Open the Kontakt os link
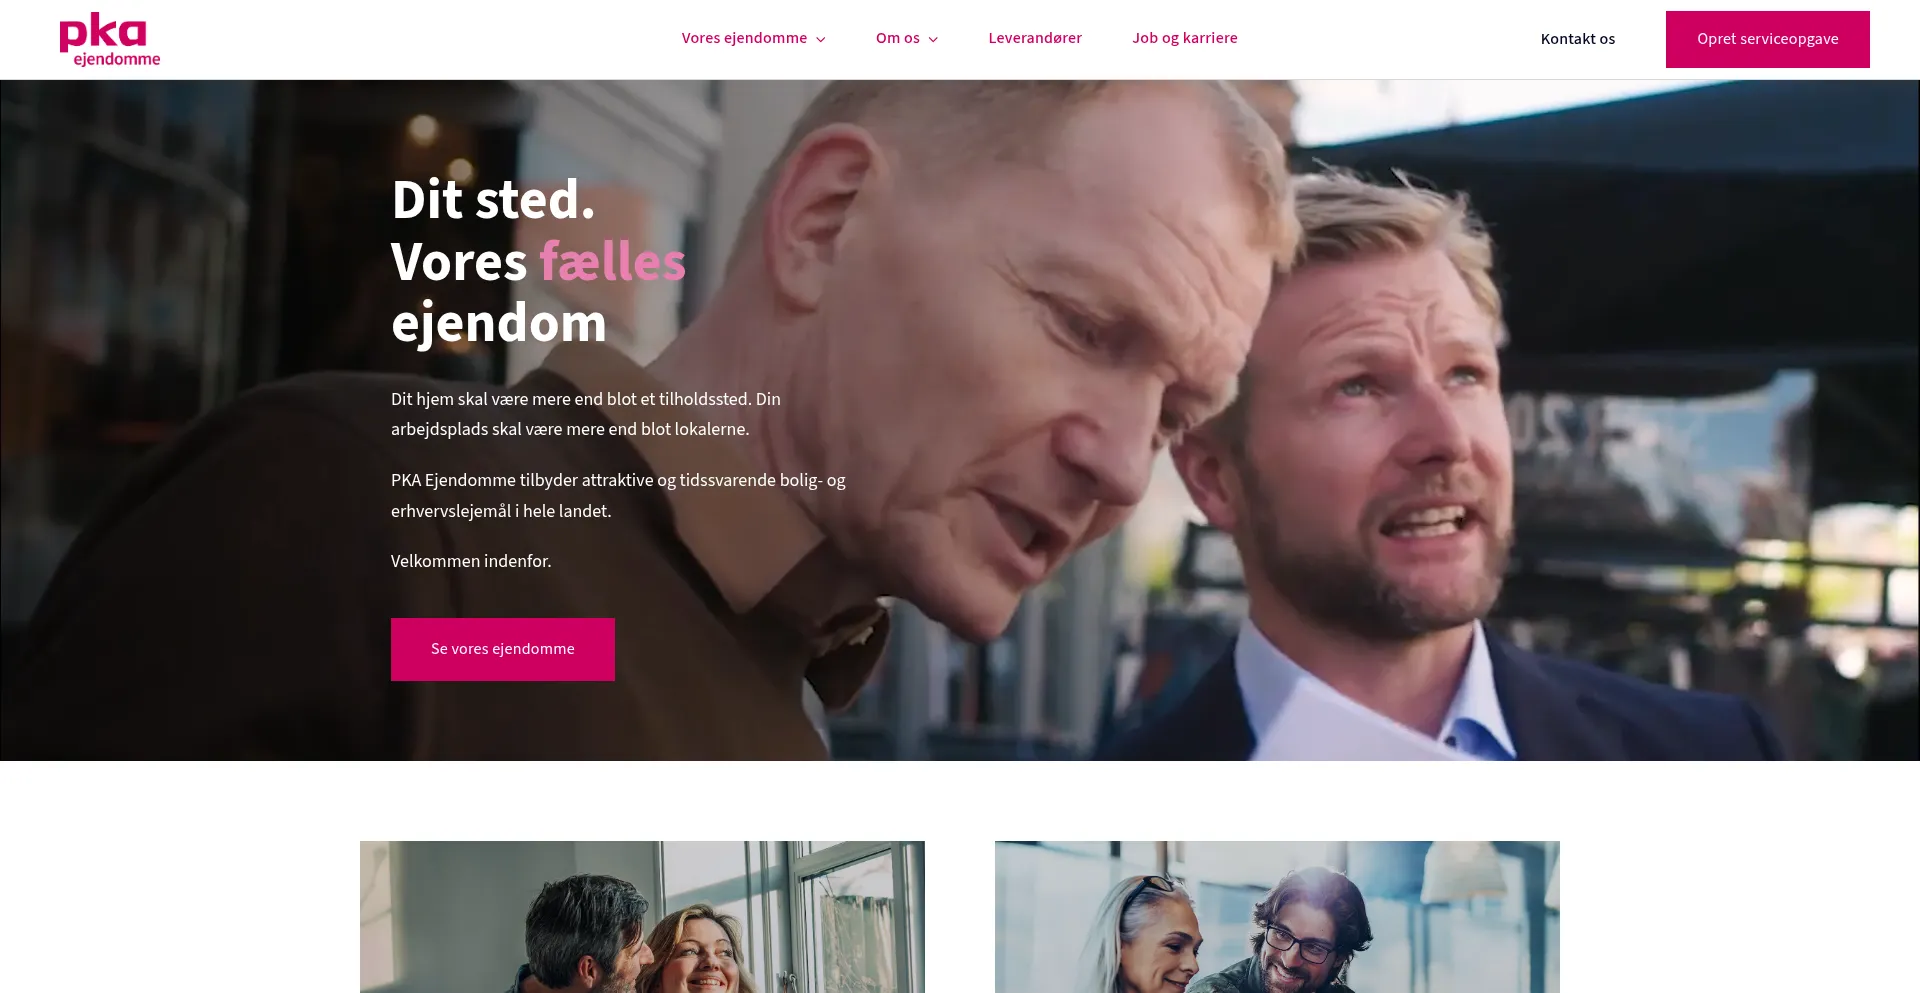The image size is (1920, 993). (x=1578, y=39)
